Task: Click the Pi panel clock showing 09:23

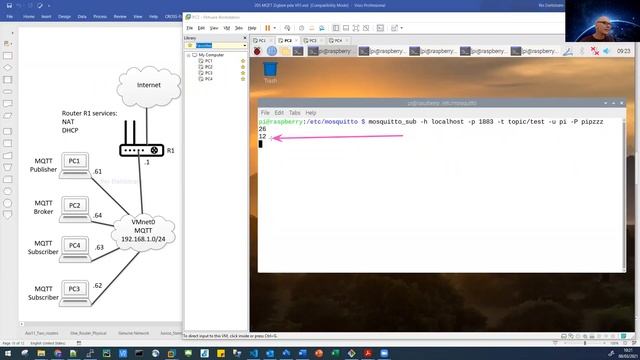Action: (623, 51)
